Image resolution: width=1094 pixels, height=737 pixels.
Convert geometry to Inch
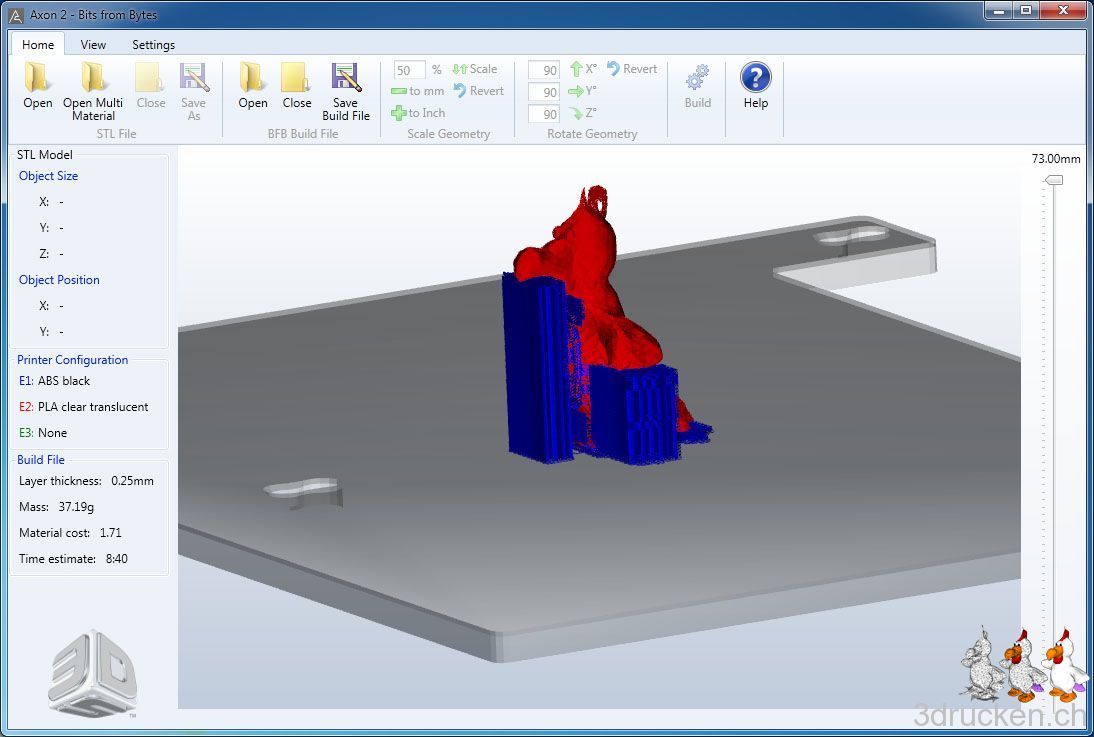pos(418,112)
